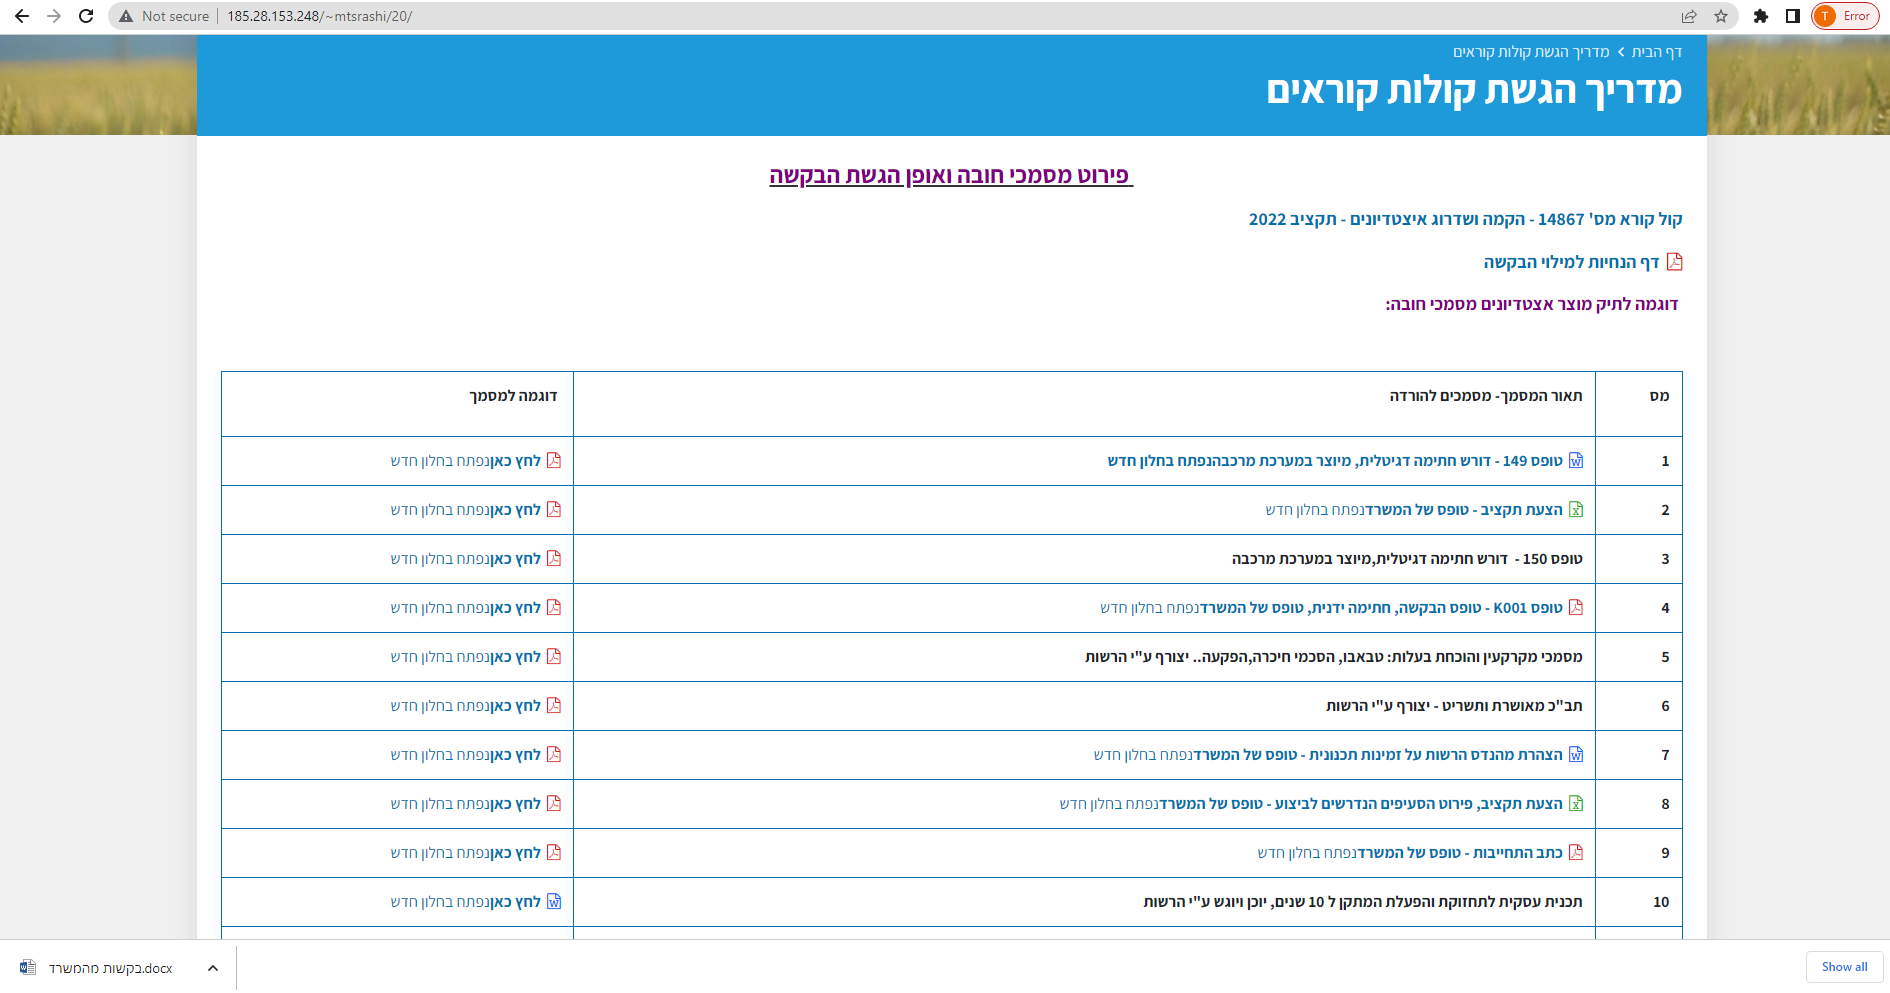Open the browser extensions puzzle icon
Screen dimensions: 1890x993
click(x=1761, y=16)
